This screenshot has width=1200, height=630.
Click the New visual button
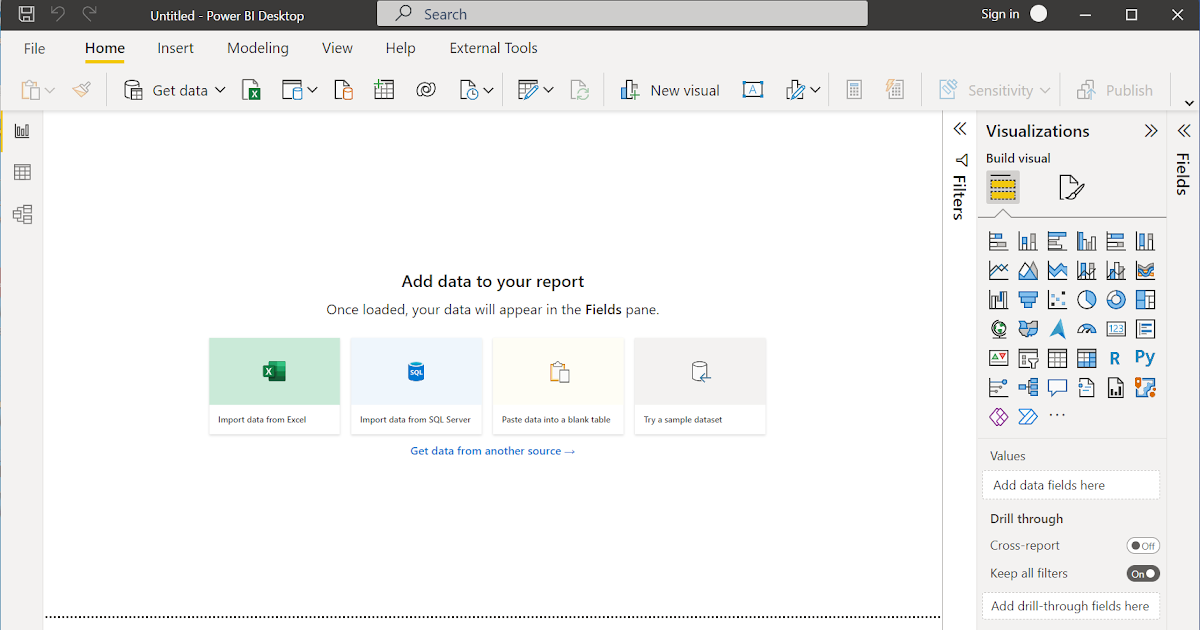(x=670, y=90)
